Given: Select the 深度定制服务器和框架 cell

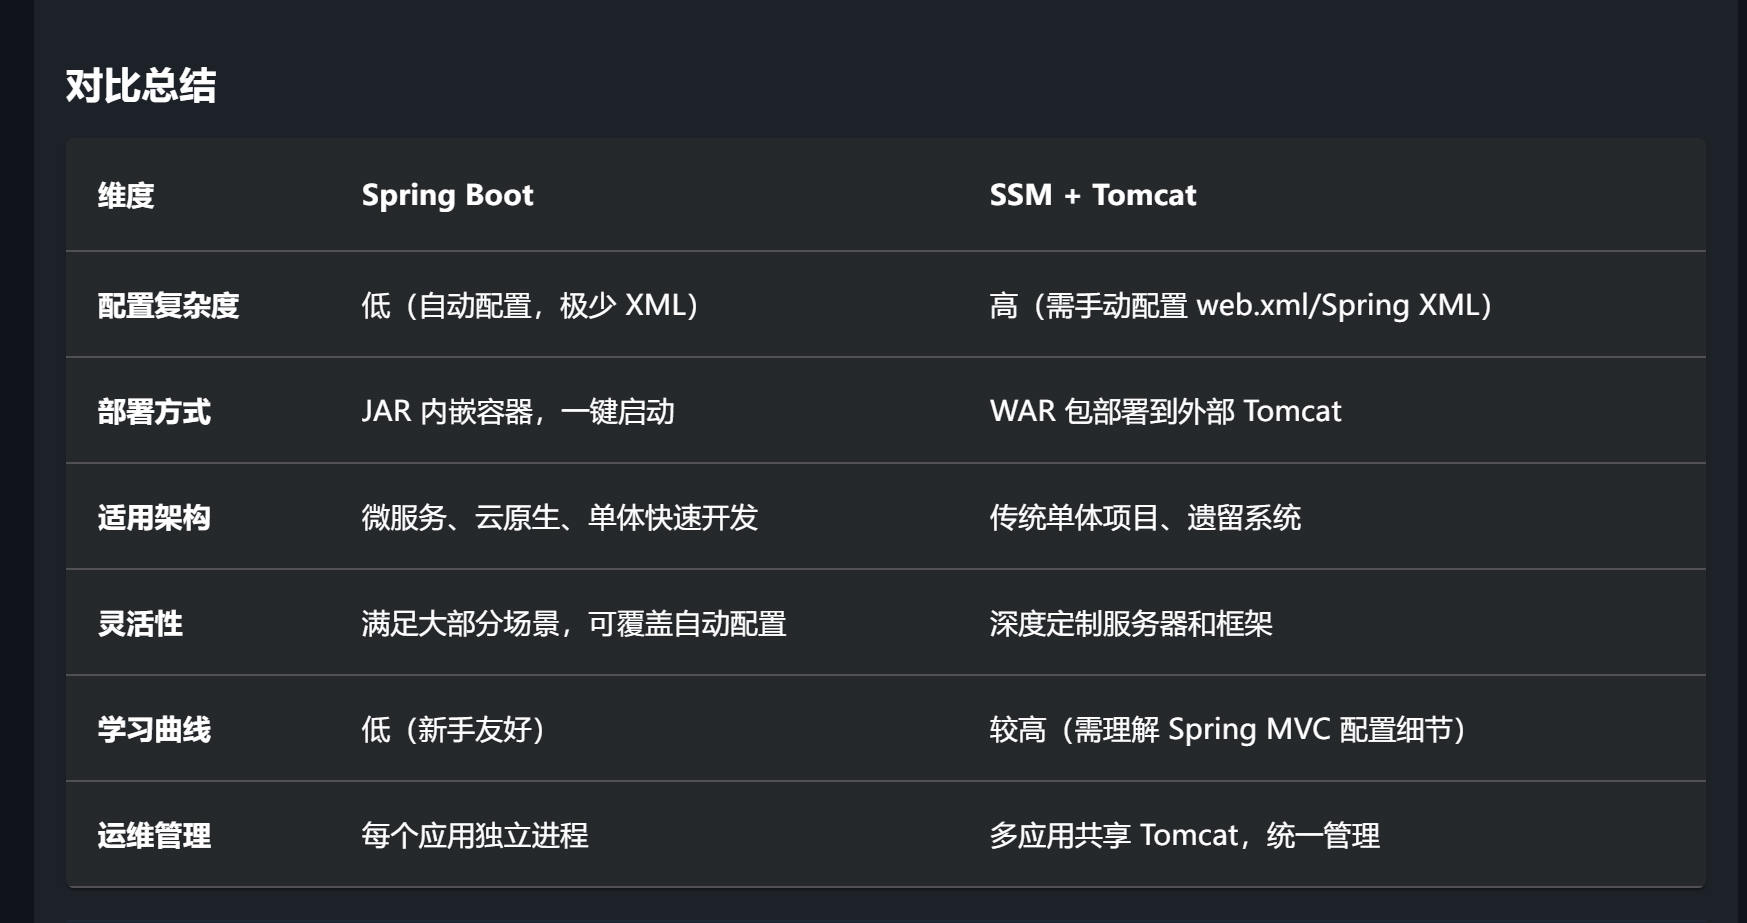Looking at the screenshot, I should pyautogui.click(x=1131, y=623).
